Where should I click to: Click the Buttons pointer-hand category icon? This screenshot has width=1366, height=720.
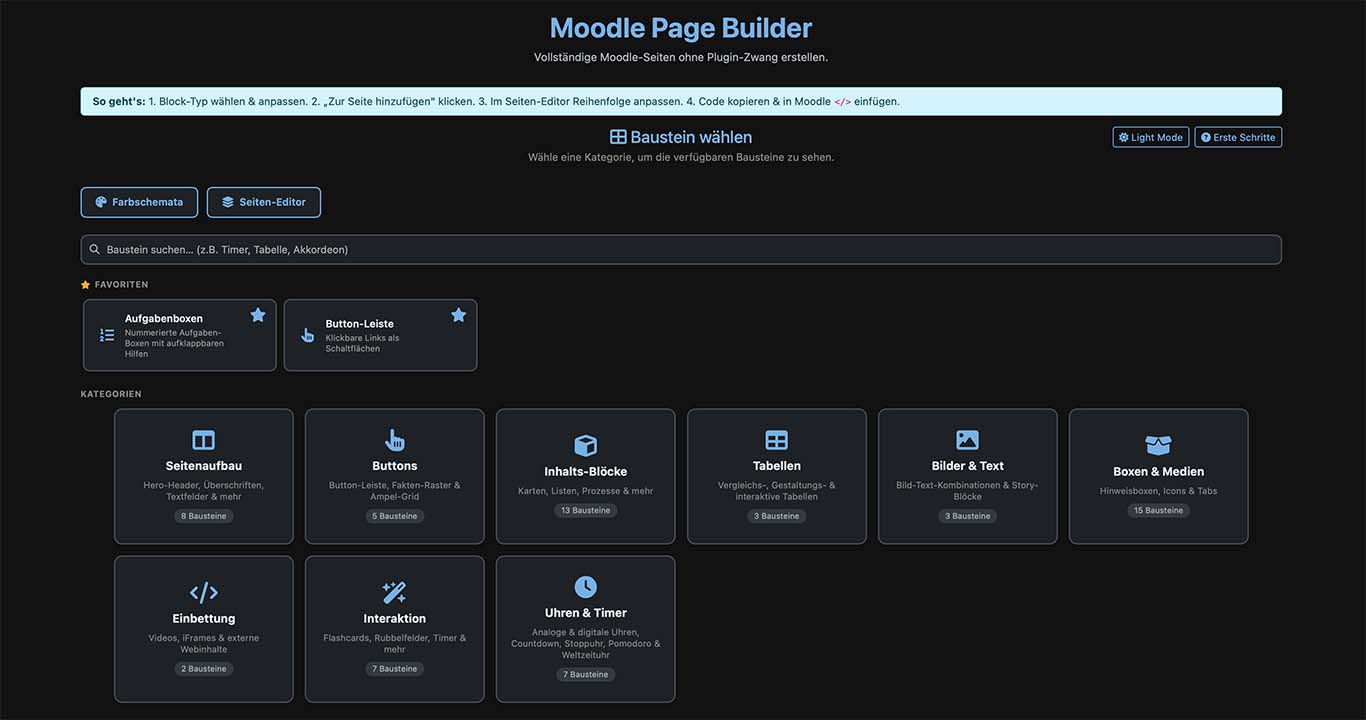(395, 440)
